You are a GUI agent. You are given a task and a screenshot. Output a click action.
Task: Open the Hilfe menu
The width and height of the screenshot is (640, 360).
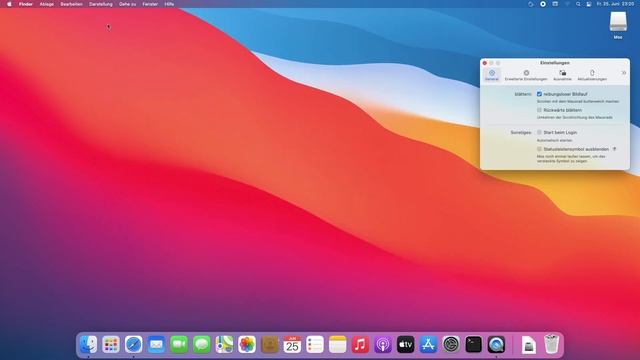[169, 4]
